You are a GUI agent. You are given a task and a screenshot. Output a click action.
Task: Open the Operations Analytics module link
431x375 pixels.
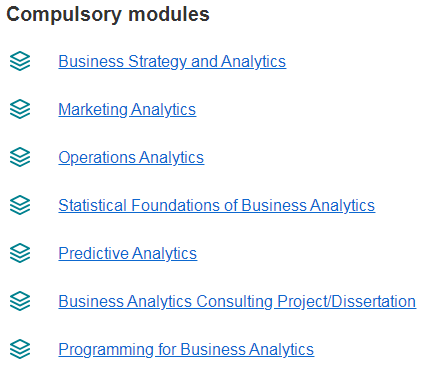131,158
